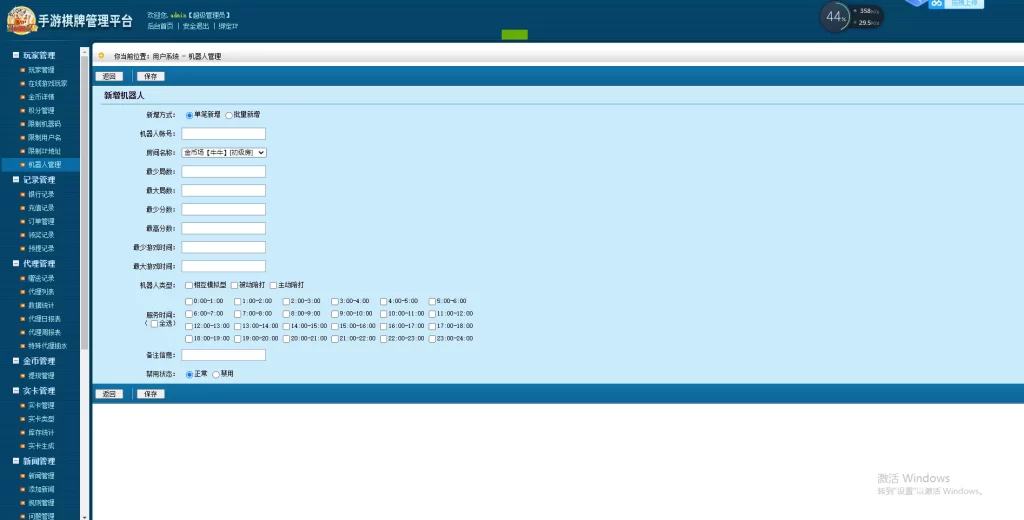This screenshot has height=520, width=1024.
Task: Check the 被动陪打 robot type checkbox
Action: pyautogui.click(x=234, y=285)
